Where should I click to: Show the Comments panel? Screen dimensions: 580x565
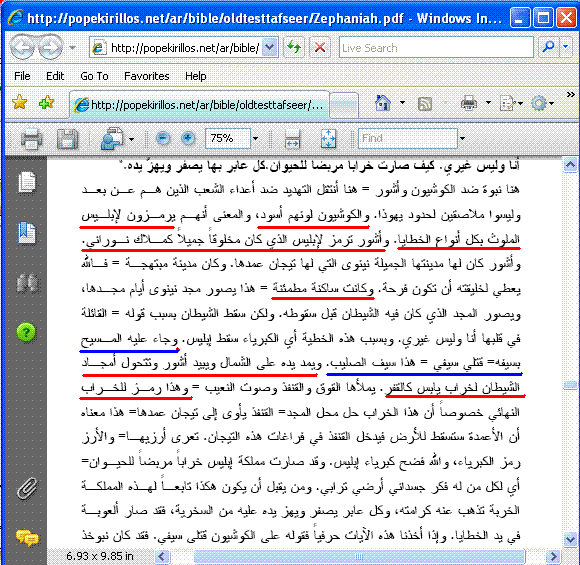(27, 538)
